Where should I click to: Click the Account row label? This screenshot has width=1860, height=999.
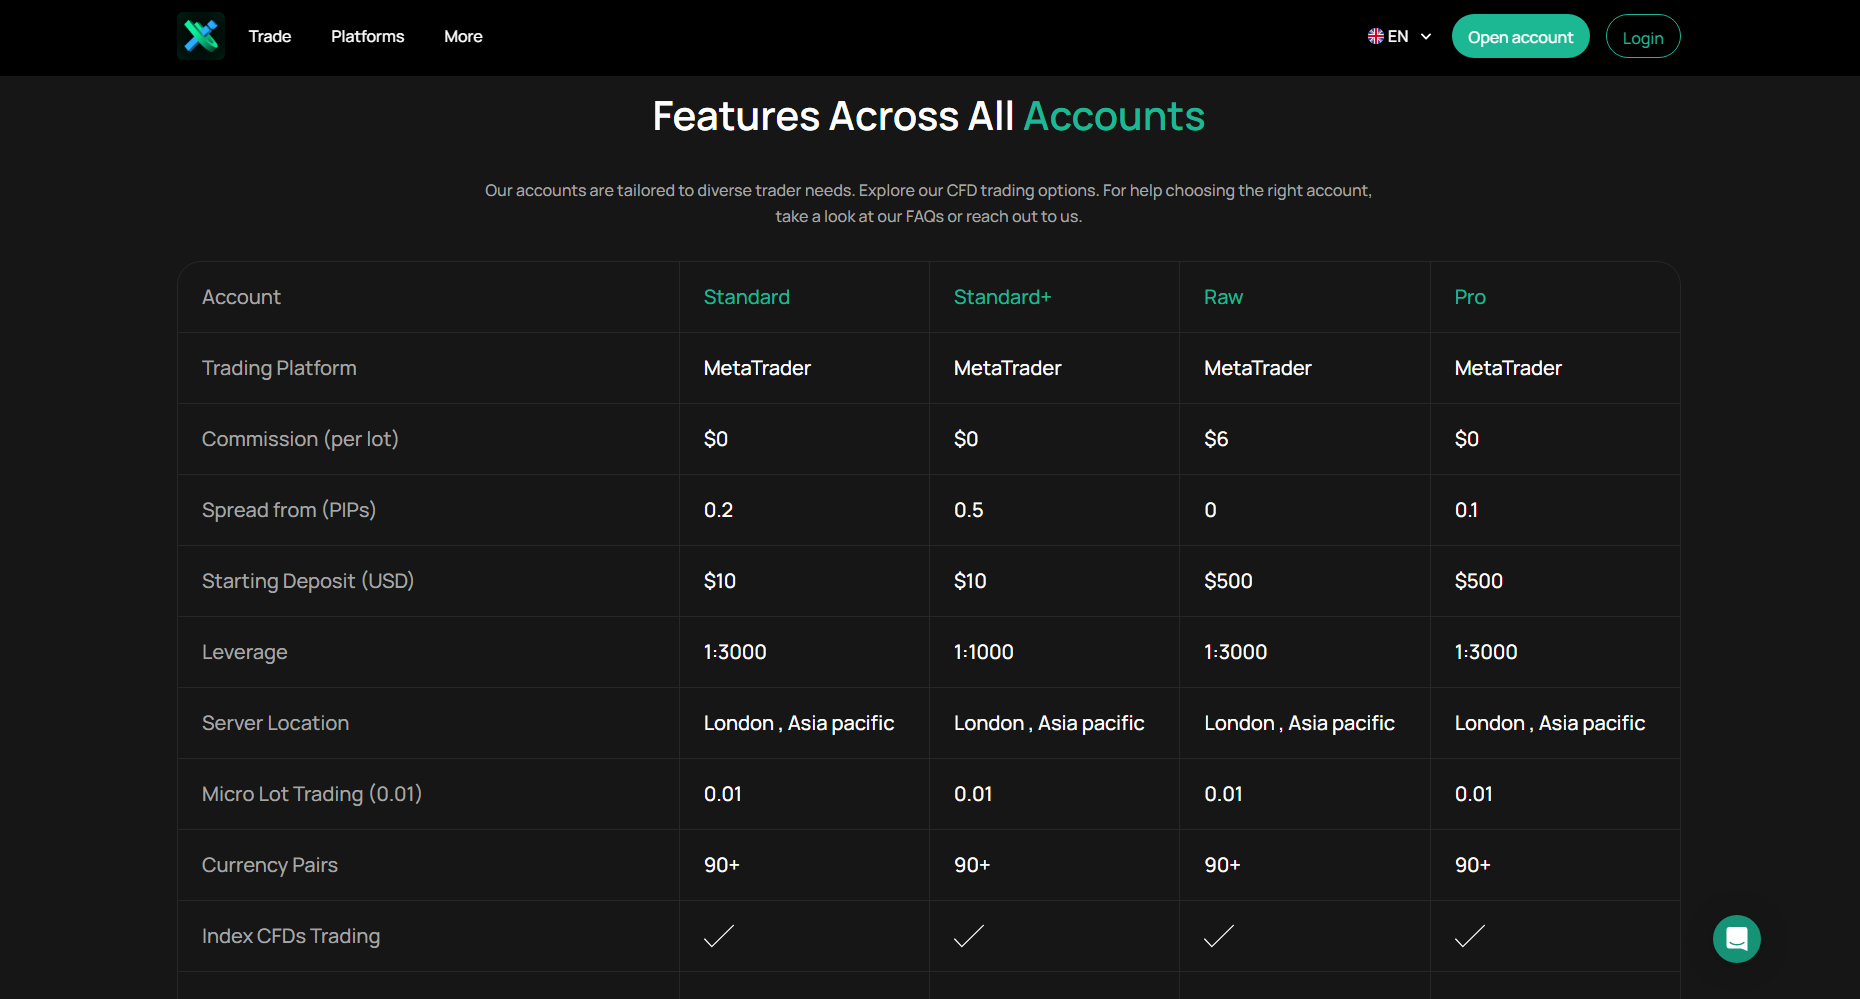tap(241, 297)
